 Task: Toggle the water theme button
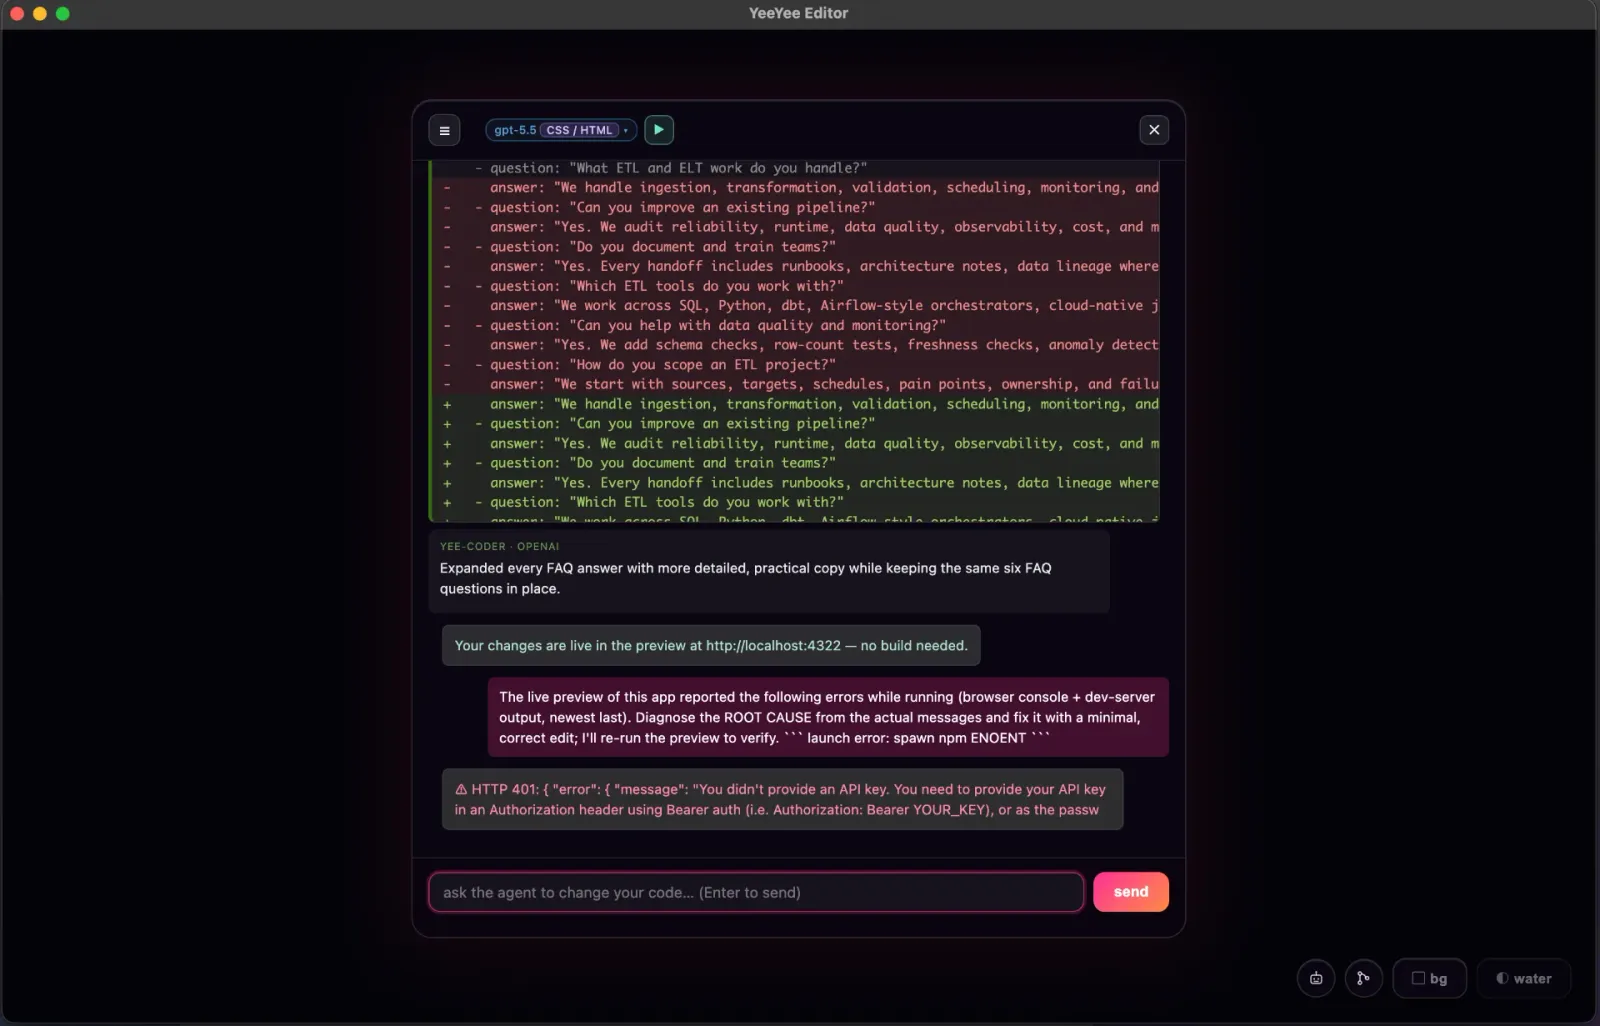click(x=1523, y=978)
